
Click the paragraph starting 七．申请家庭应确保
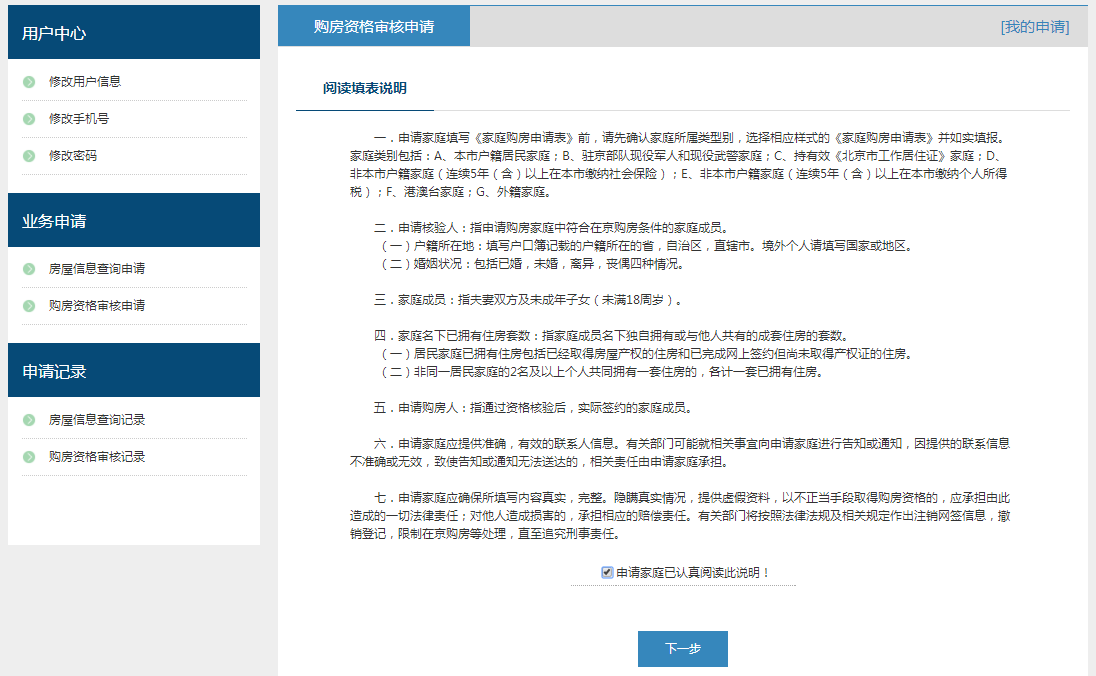point(679,516)
